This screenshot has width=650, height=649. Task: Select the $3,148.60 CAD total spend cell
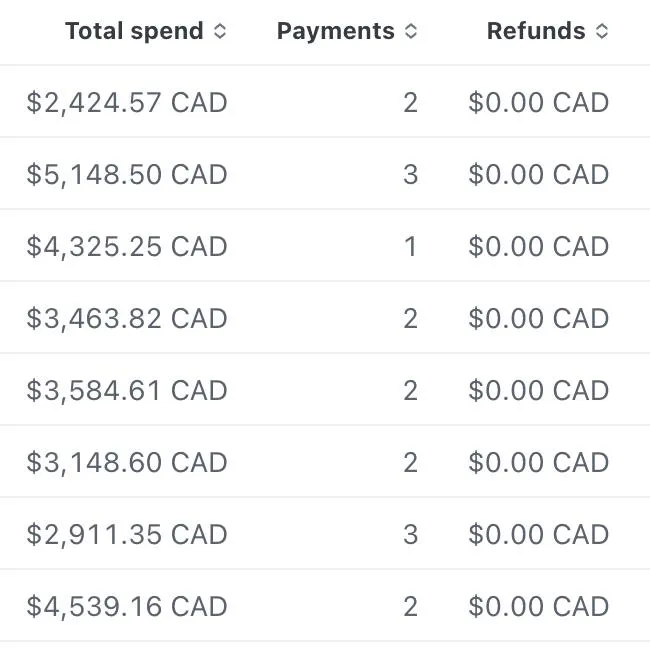click(127, 462)
